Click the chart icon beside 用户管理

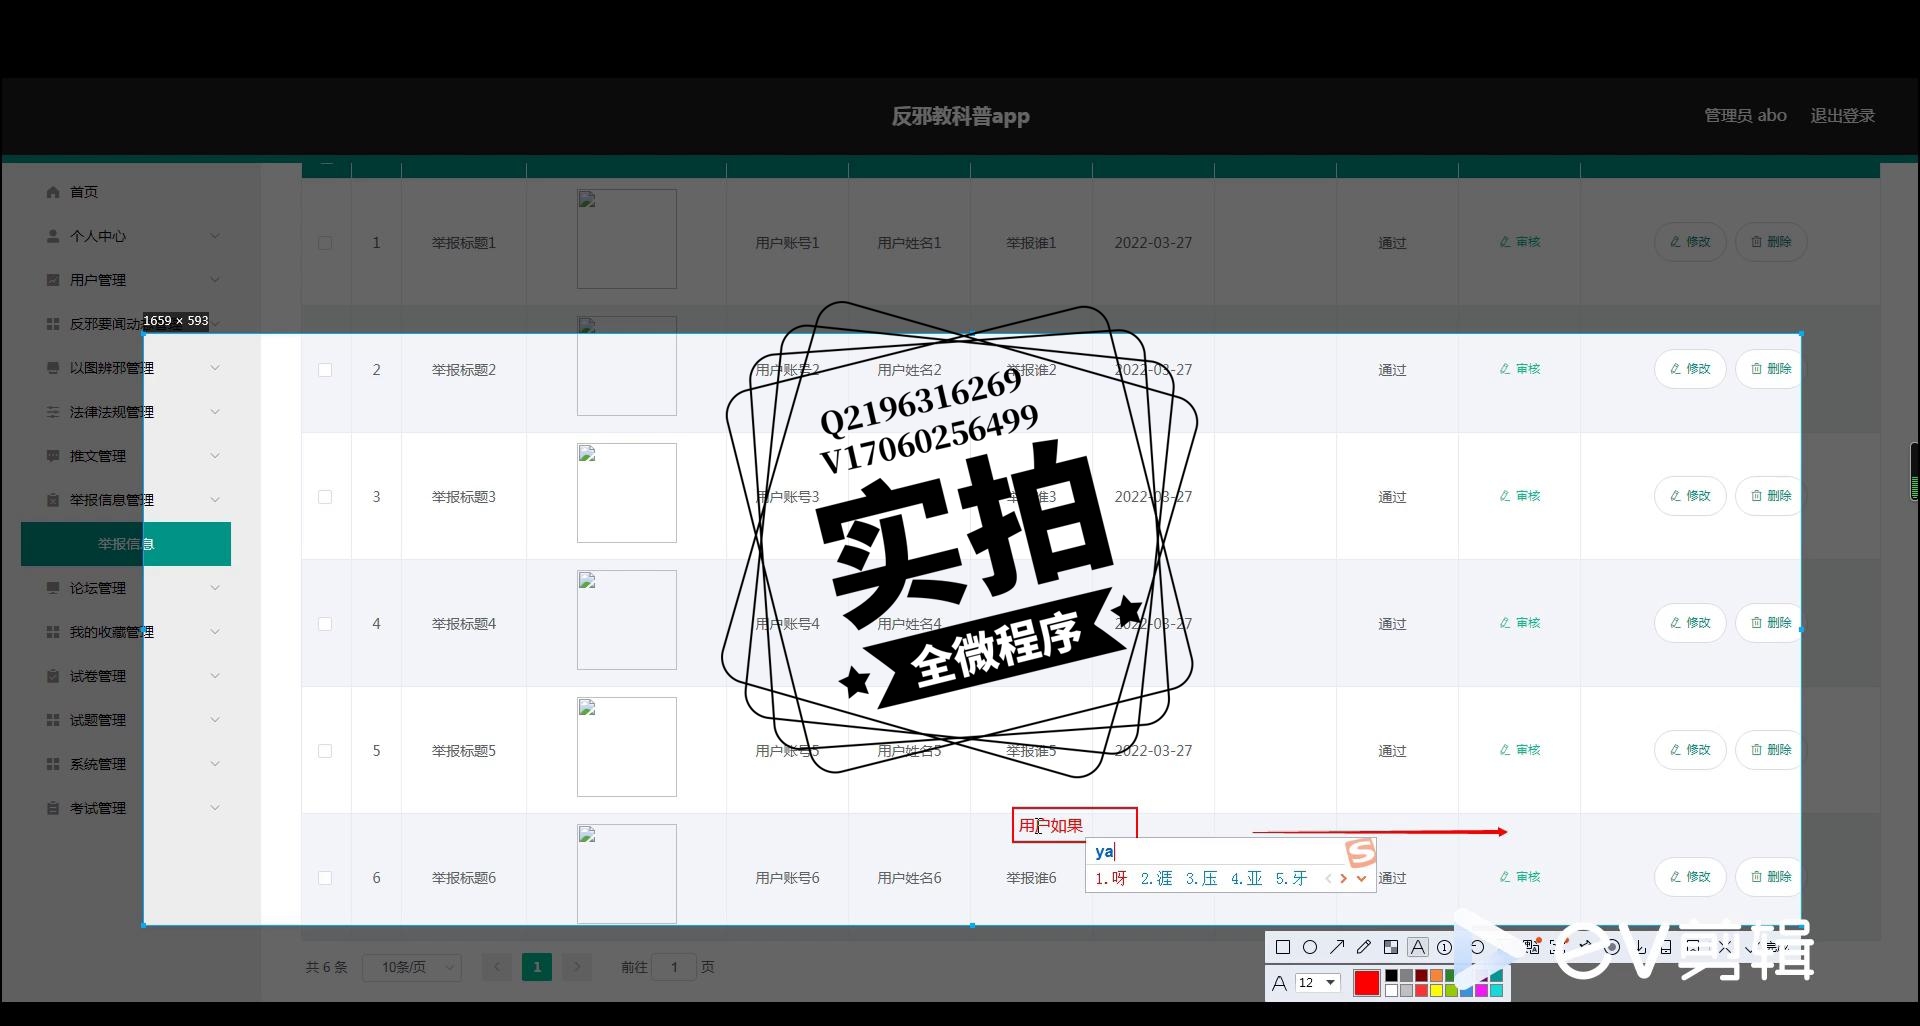pos(53,280)
